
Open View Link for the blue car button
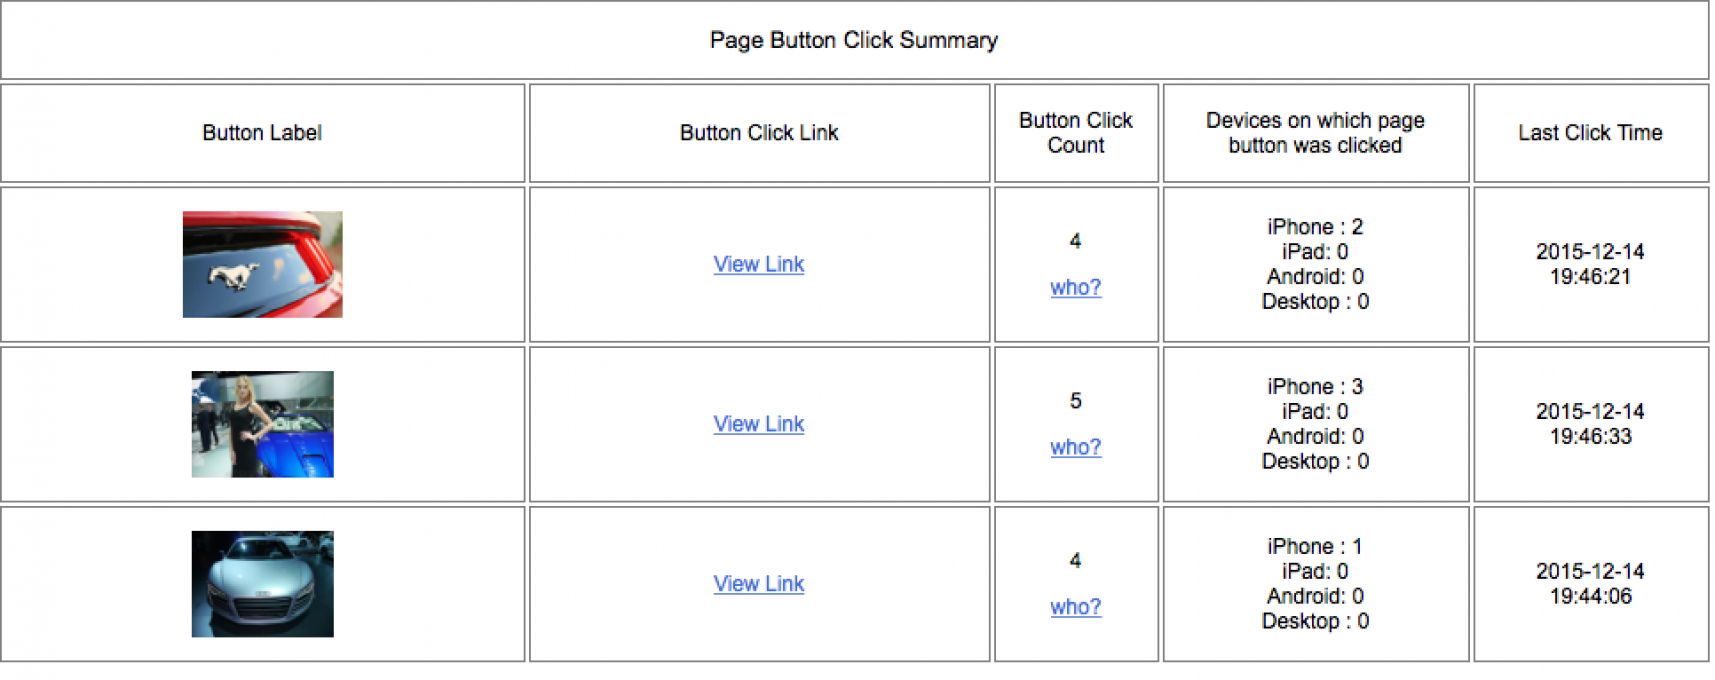tap(758, 424)
